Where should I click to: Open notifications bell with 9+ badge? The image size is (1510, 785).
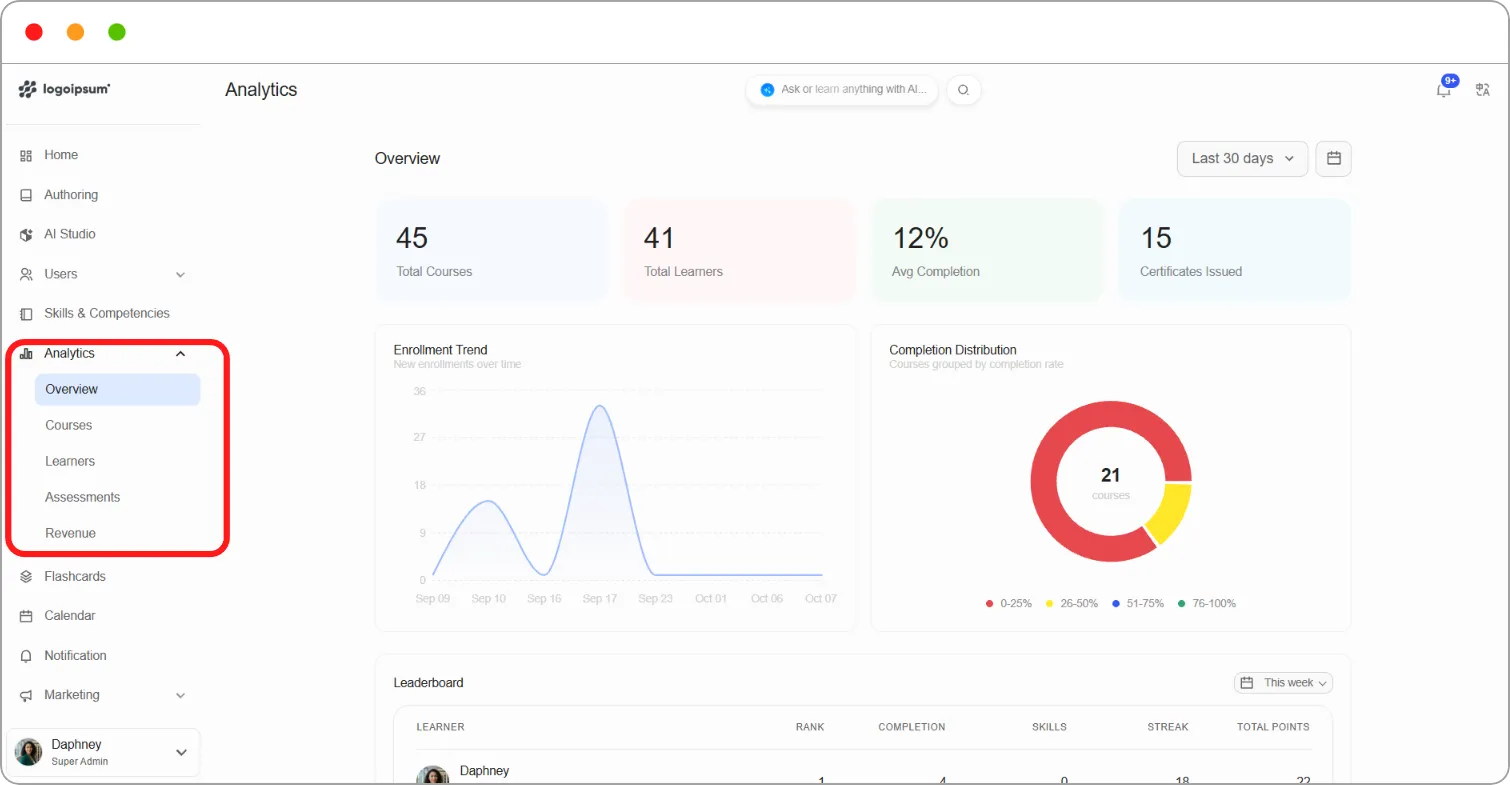pyautogui.click(x=1444, y=89)
